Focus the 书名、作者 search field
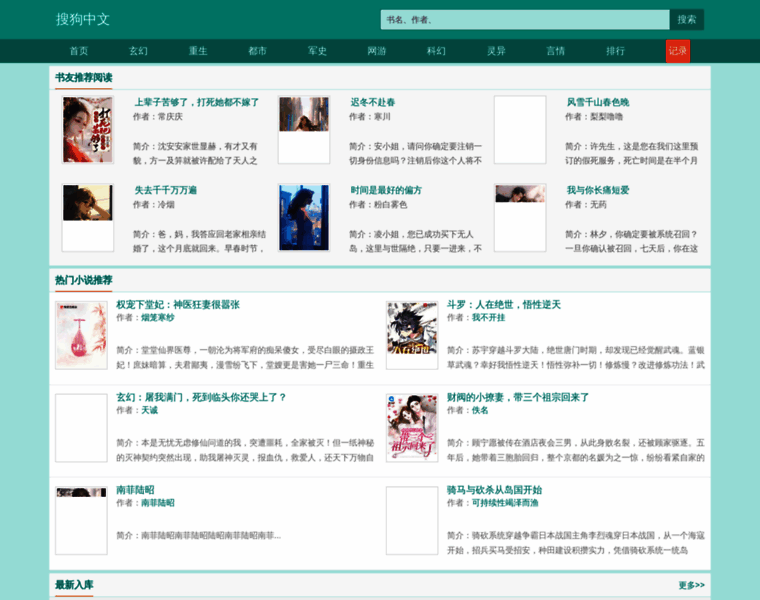Screen dimensions: 760x600 [525, 20]
